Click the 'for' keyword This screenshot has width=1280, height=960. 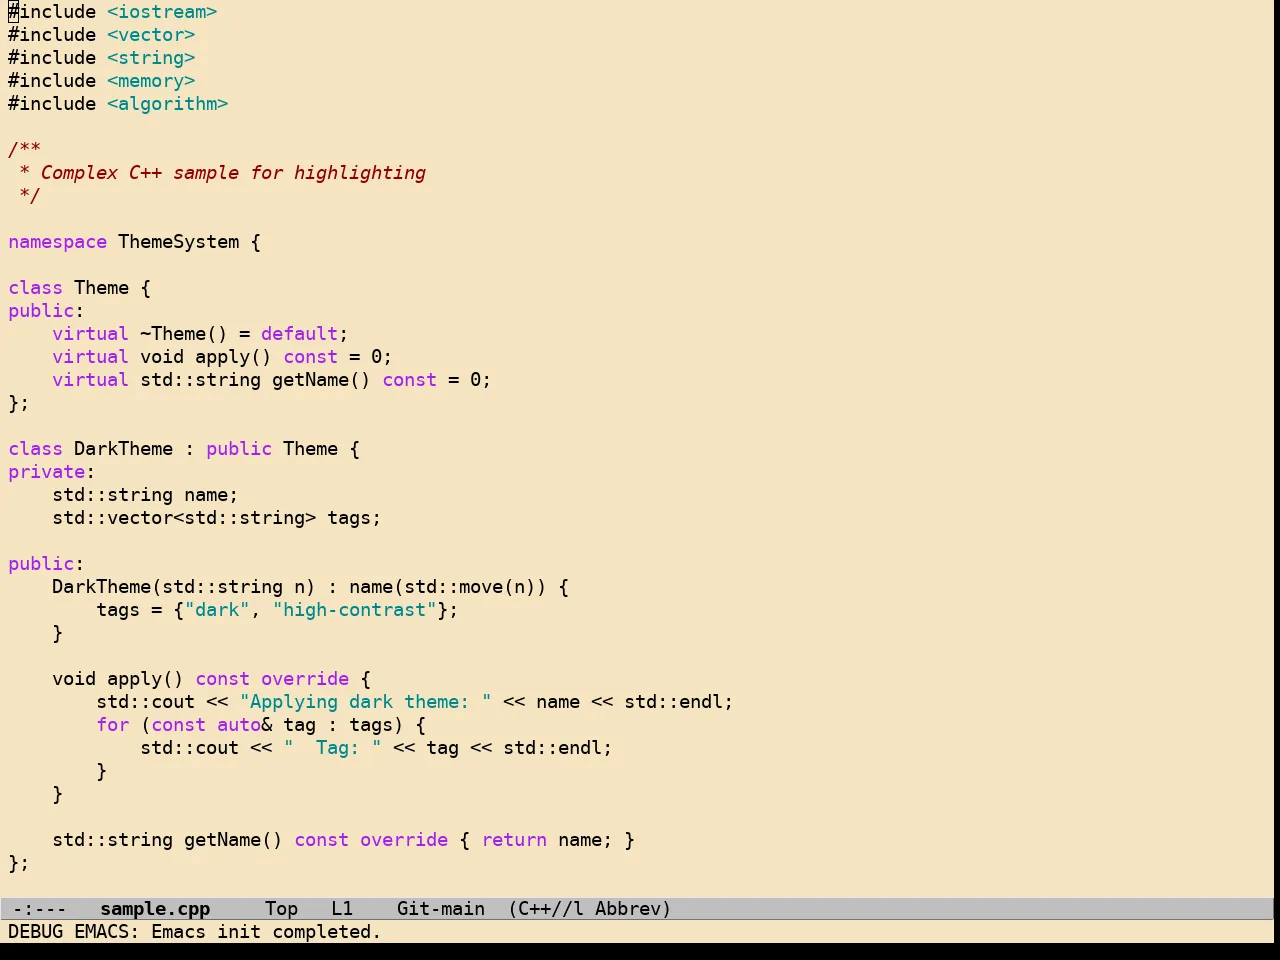click(113, 725)
